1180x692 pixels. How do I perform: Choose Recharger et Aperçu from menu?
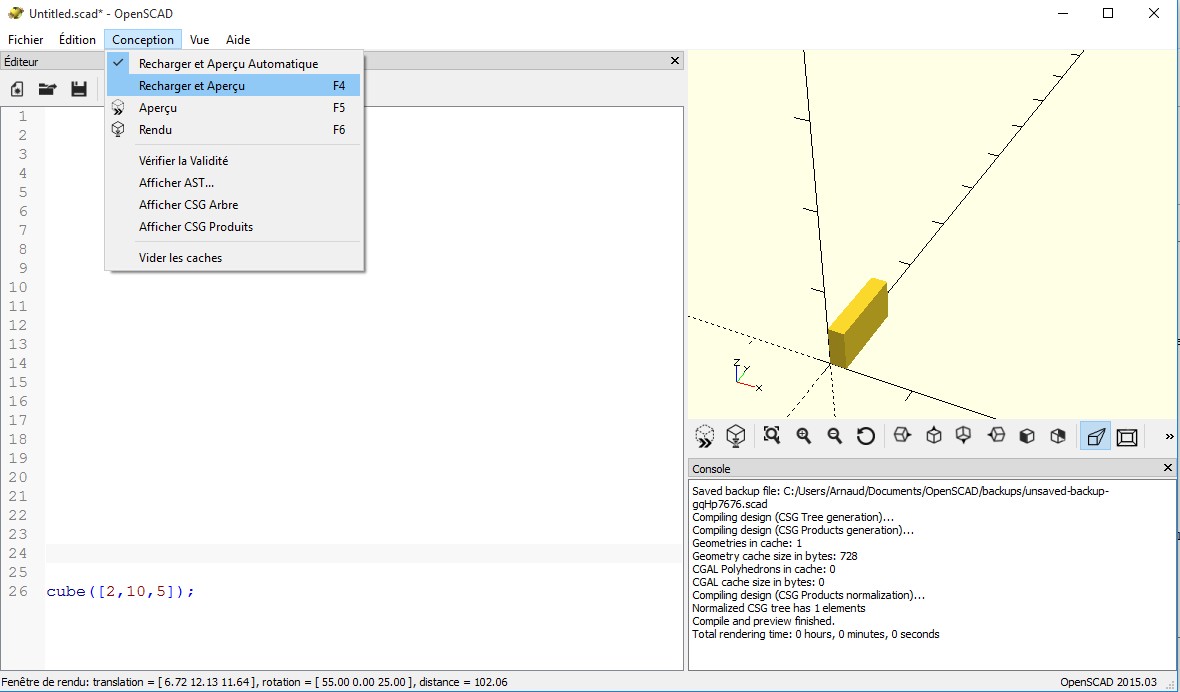pyautogui.click(x=235, y=86)
